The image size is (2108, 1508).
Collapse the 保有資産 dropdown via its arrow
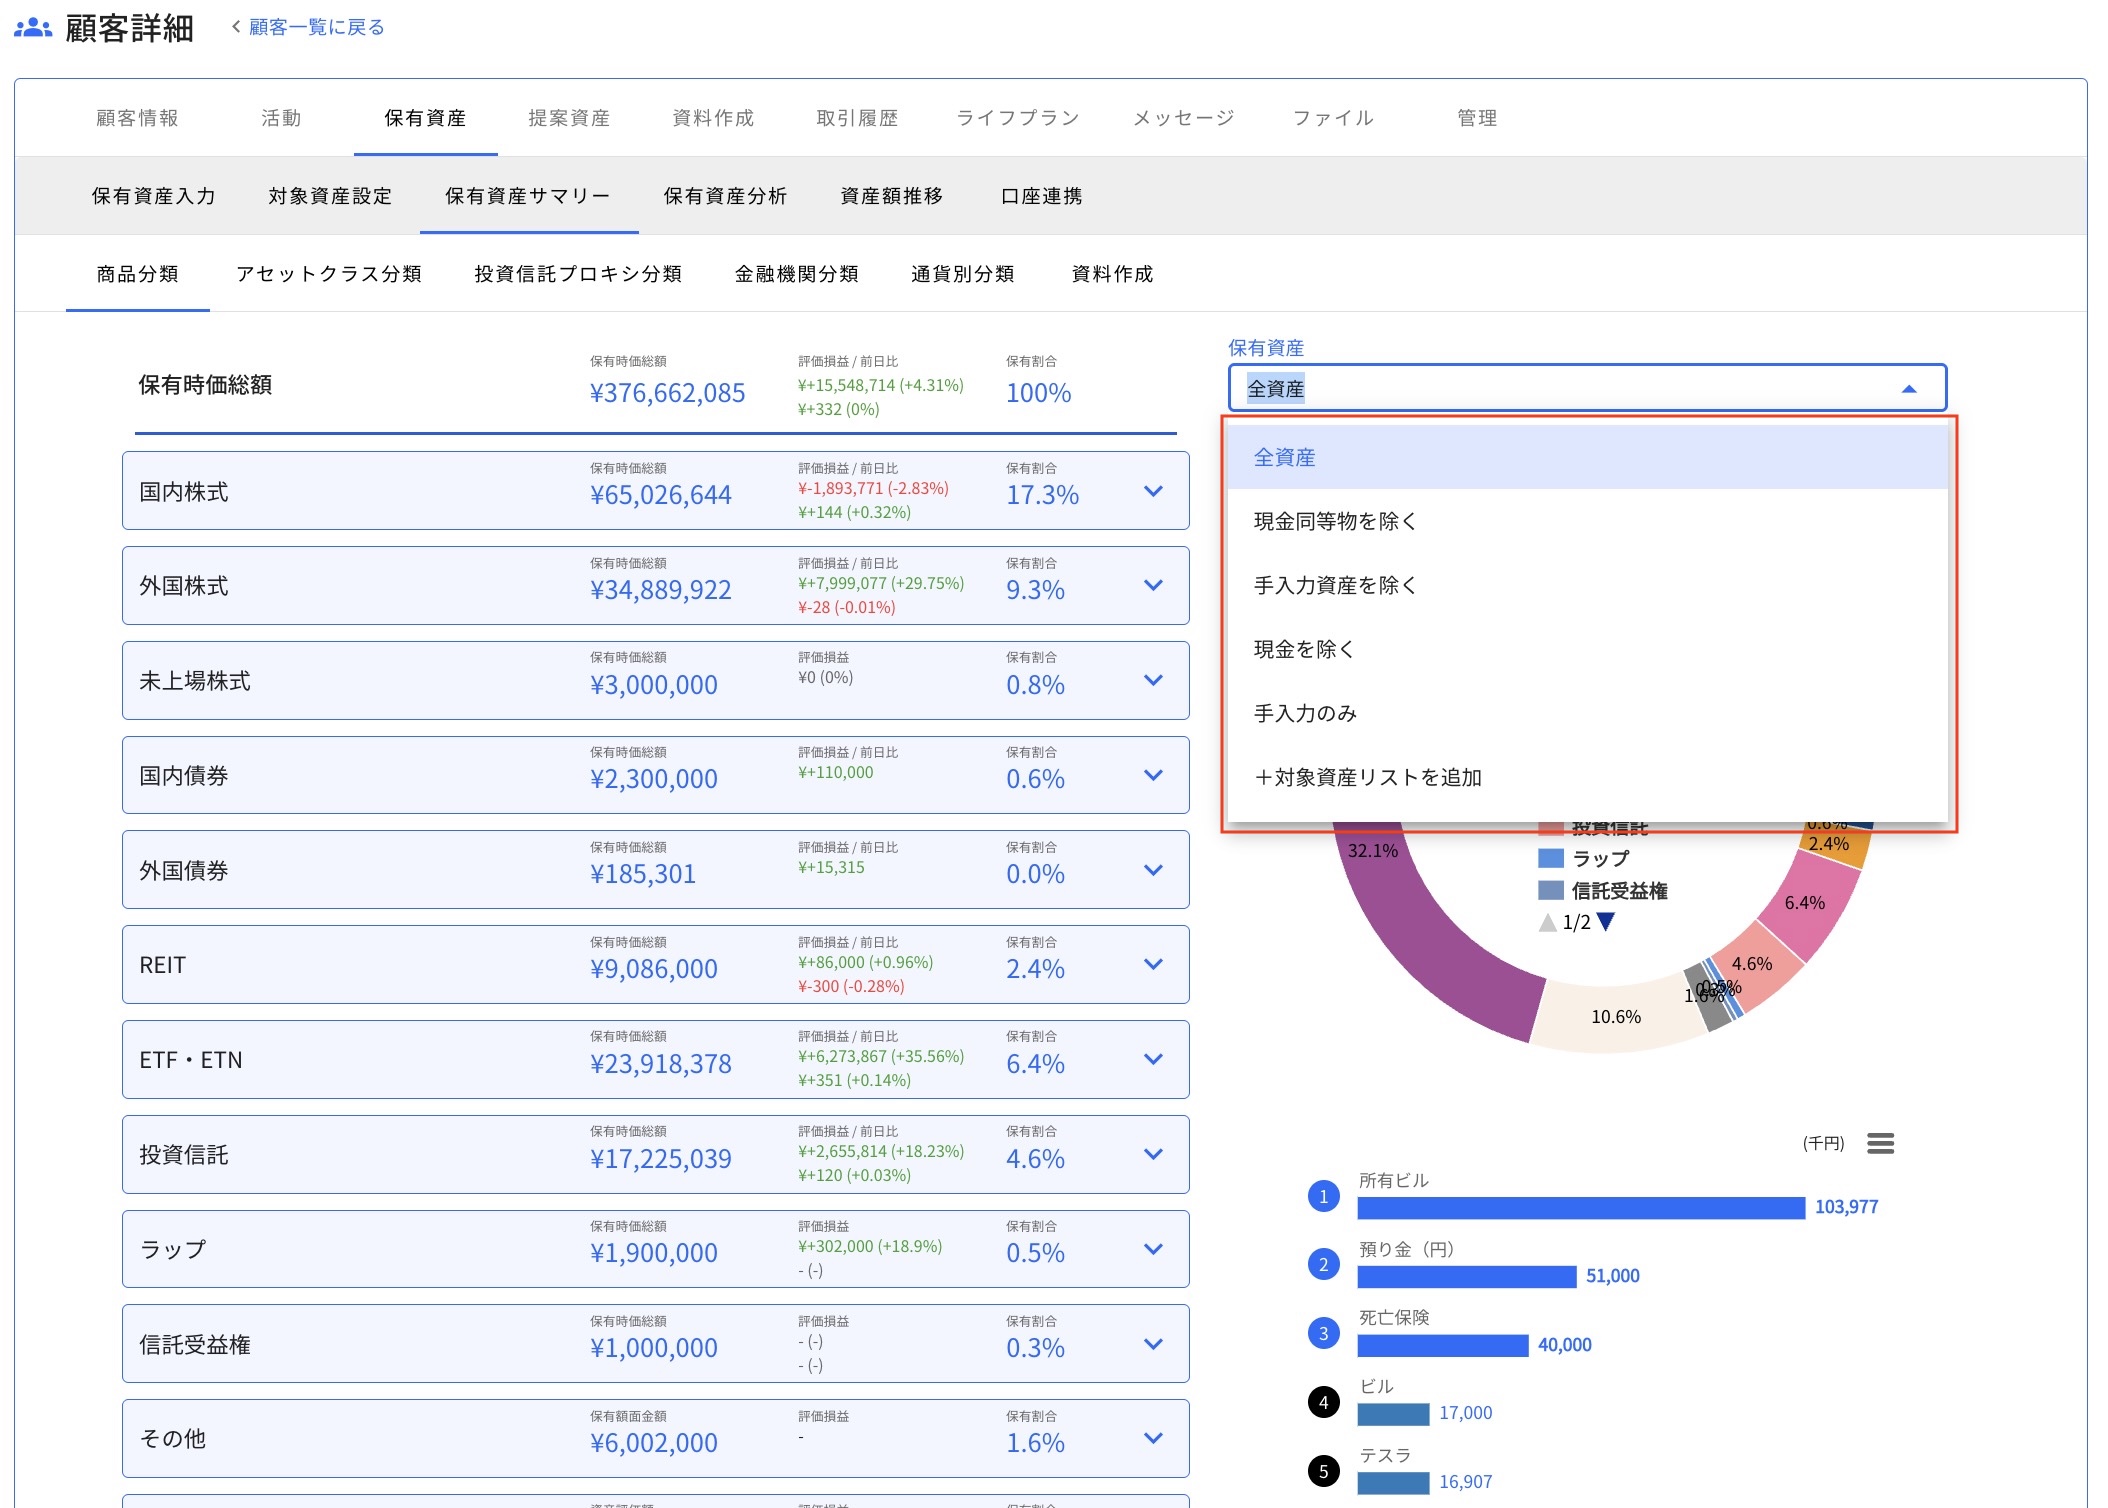(1909, 388)
